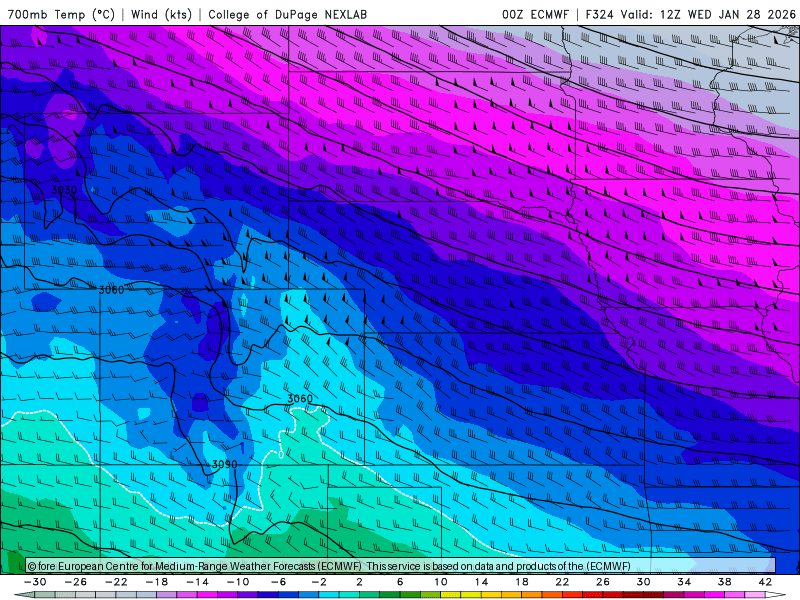
Task: Click the -30 colorbar scale label
Action: (35, 582)
